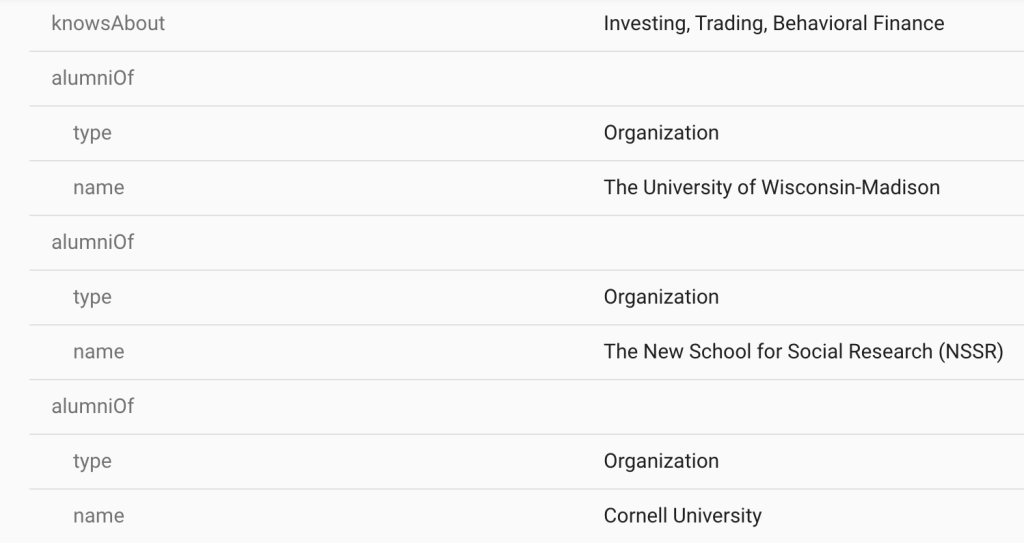This screenshot has width=1024, height=543.
Task: Select alumniOf label directly below knowsAbout
Action: (92, 78)
